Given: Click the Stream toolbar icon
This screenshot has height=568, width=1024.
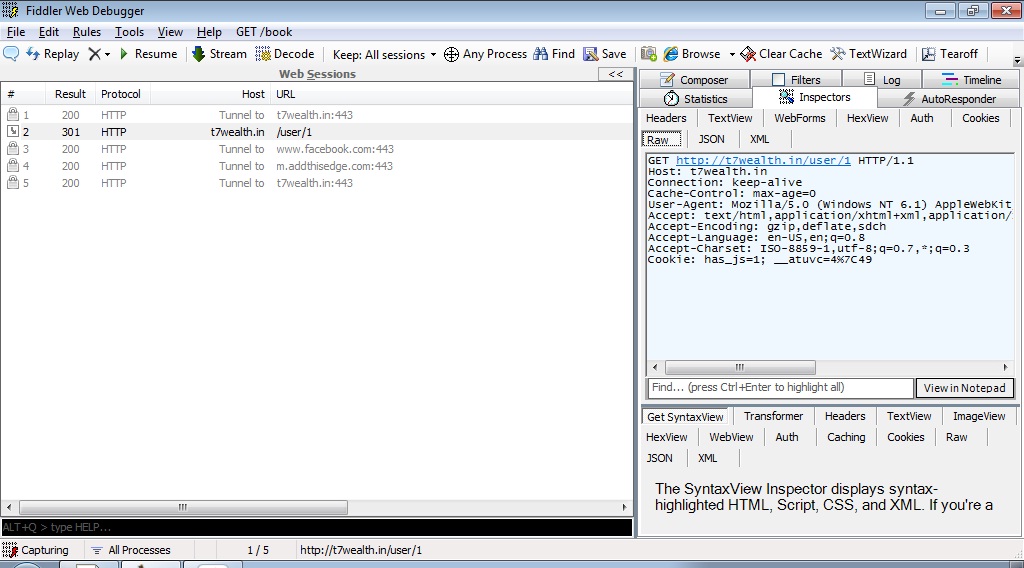Looking at the screenshot, I should [199, 54].
